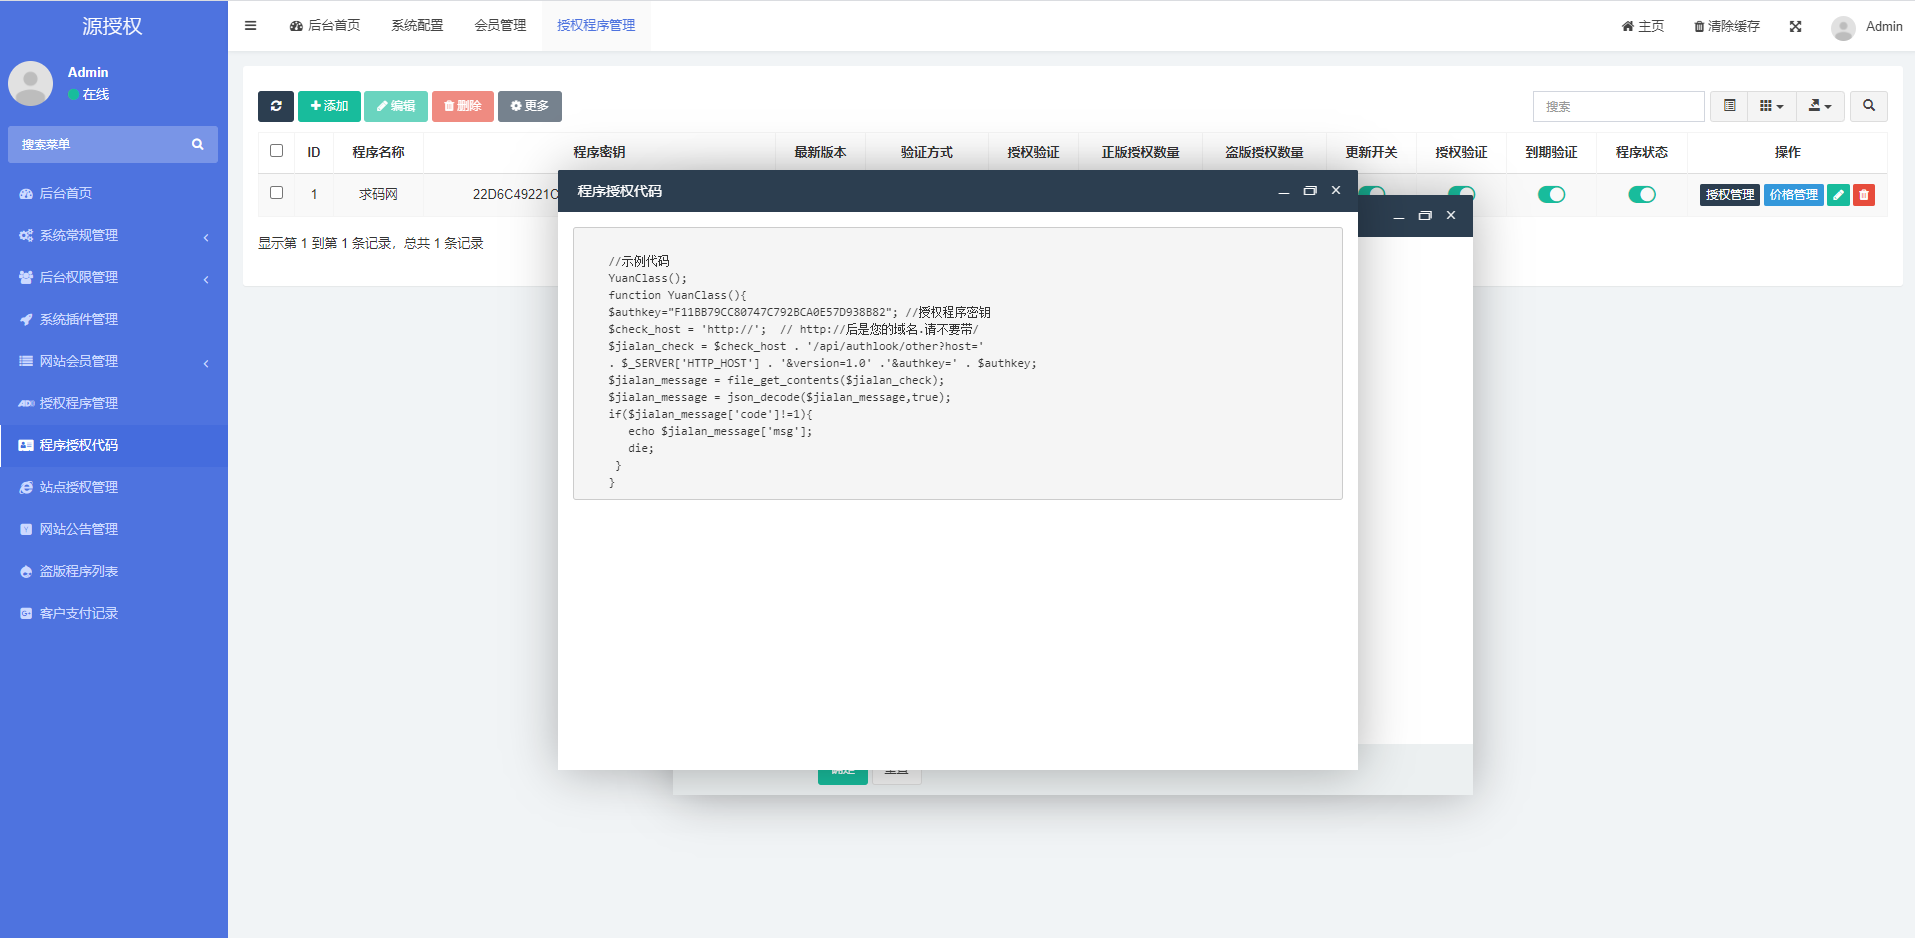Check the select-all checkbox in table header
Screen dimensions: 1915x938
[x=277, y=151]
